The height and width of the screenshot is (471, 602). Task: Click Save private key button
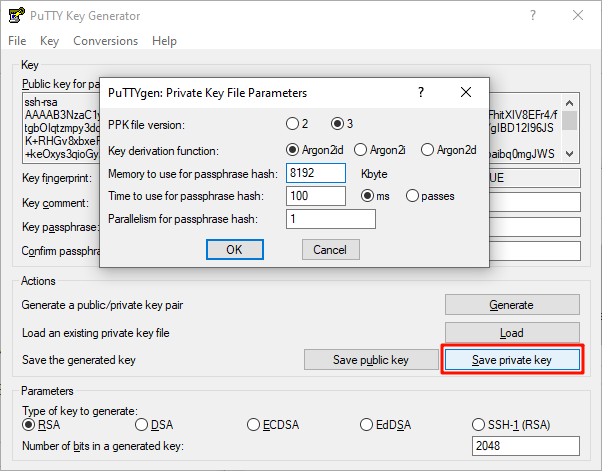pos(512,360)
